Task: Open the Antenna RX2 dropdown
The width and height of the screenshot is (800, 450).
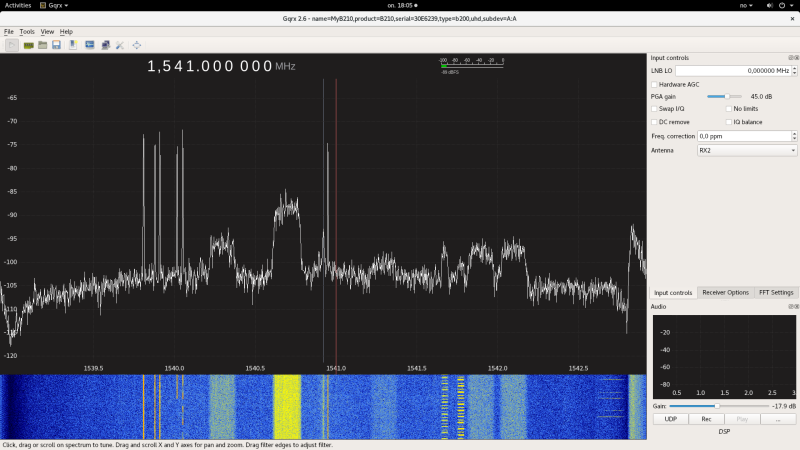Action: 746,150
